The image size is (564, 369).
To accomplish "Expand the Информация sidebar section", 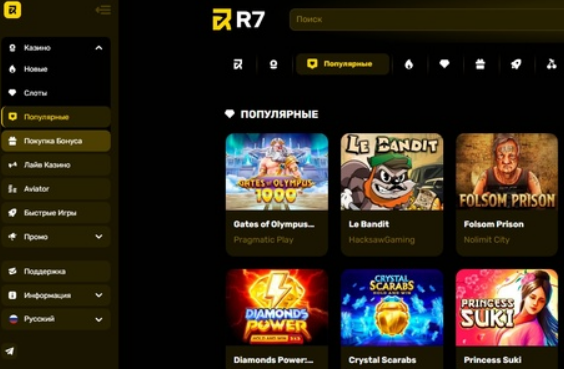I will 56,295.
